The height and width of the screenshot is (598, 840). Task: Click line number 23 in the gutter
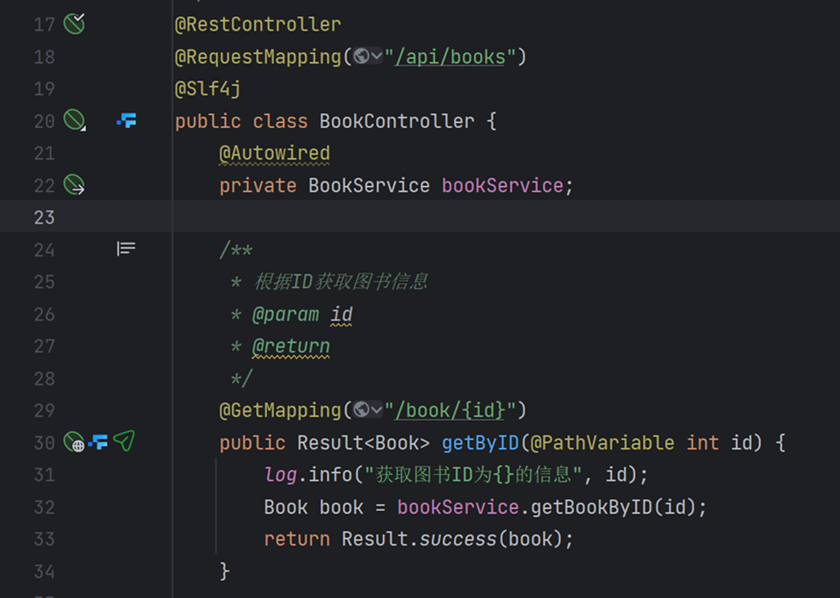(x=44, y=218)
